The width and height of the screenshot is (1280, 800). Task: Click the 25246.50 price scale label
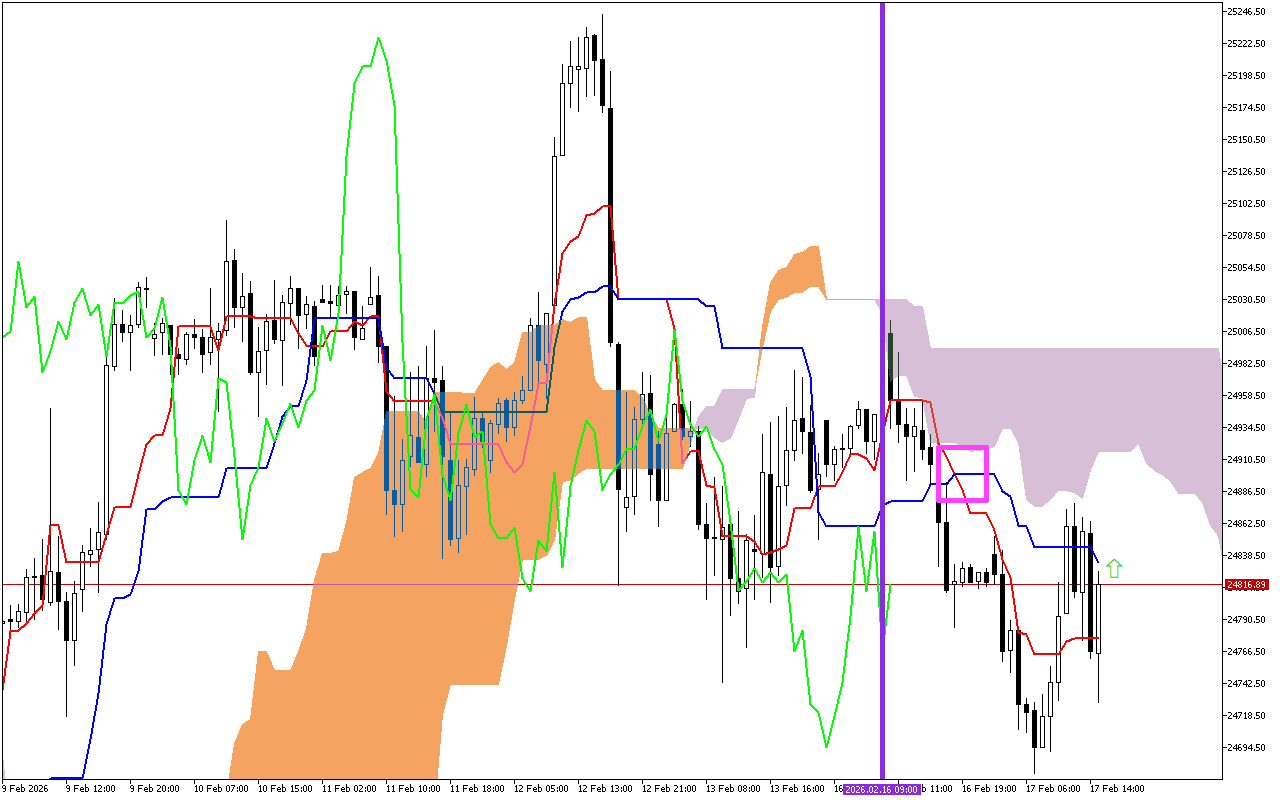click(x=1248, y=12)
